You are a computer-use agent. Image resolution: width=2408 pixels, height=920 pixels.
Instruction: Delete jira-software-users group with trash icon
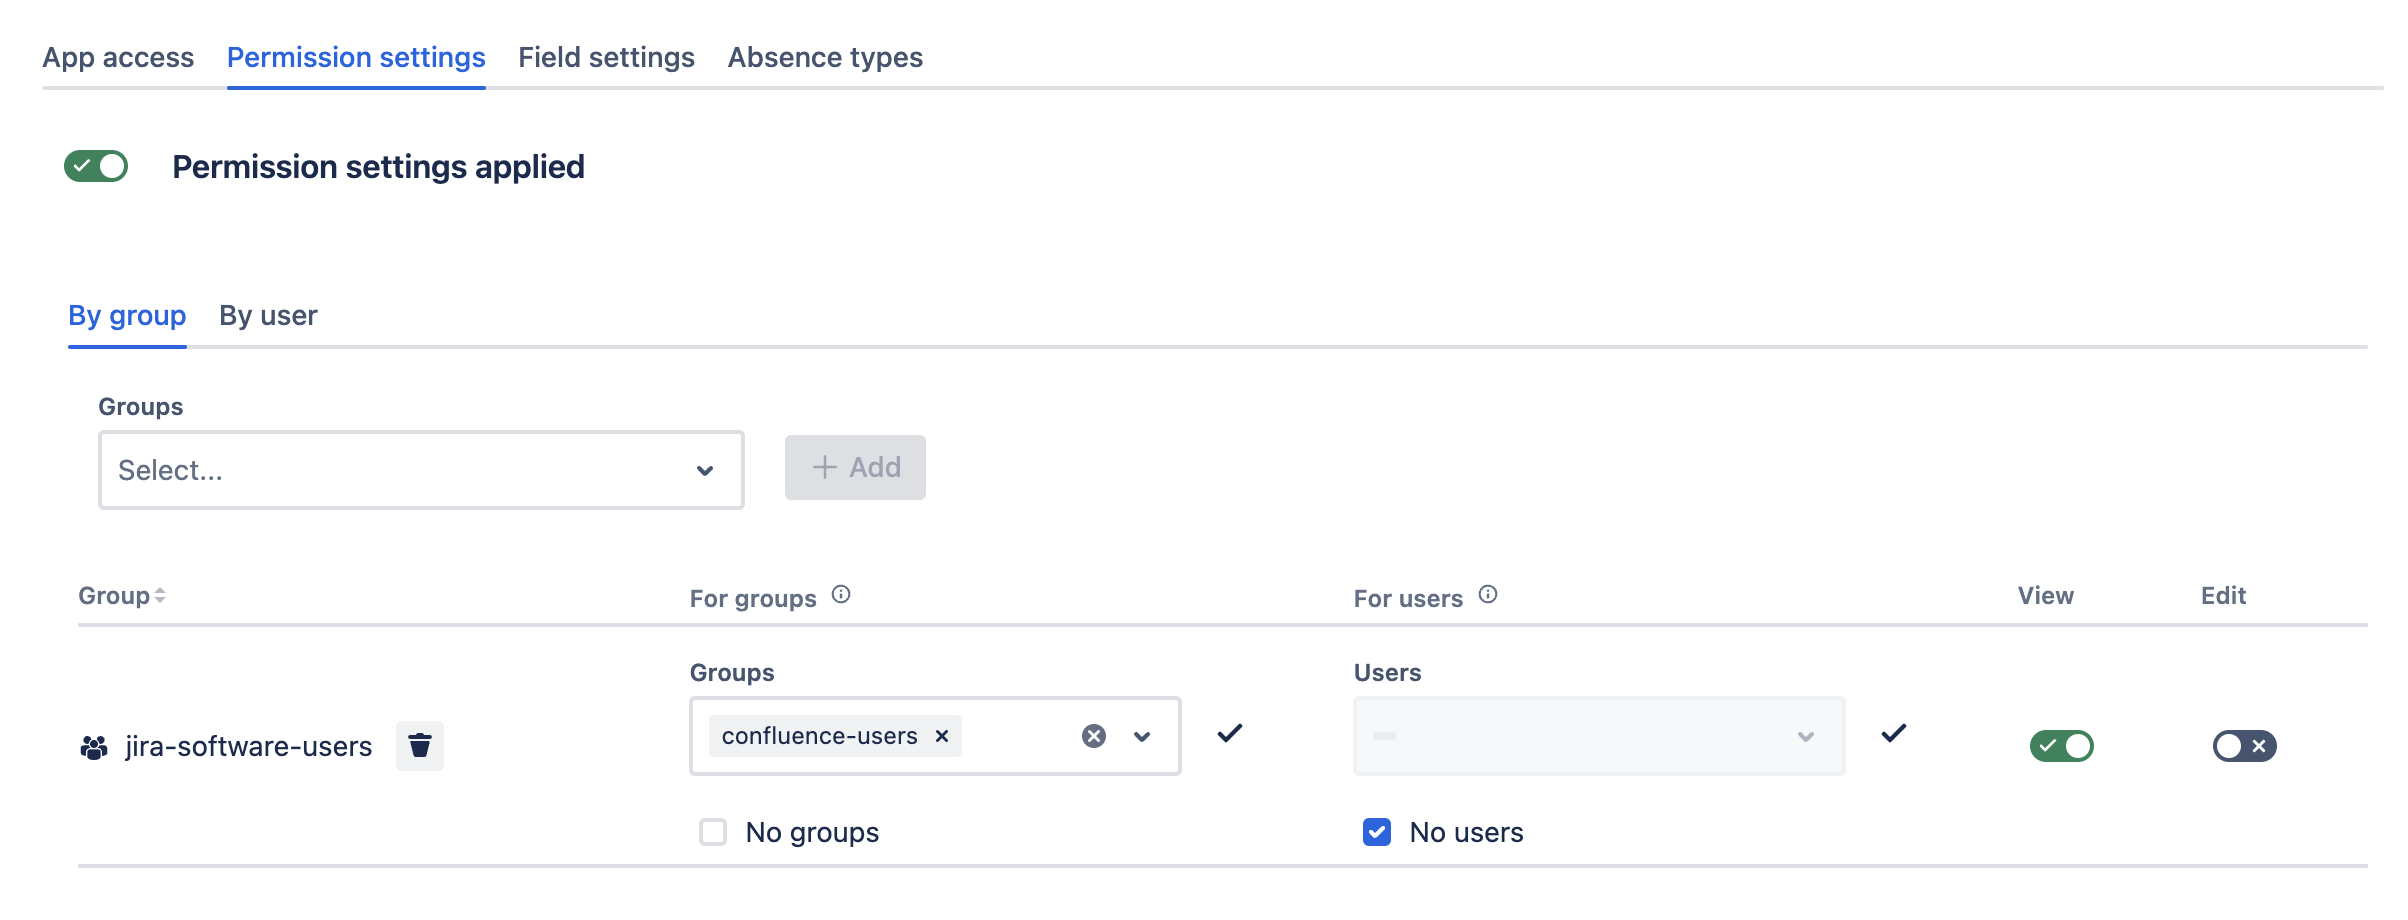pyautogui.click(x=419, y=746)
